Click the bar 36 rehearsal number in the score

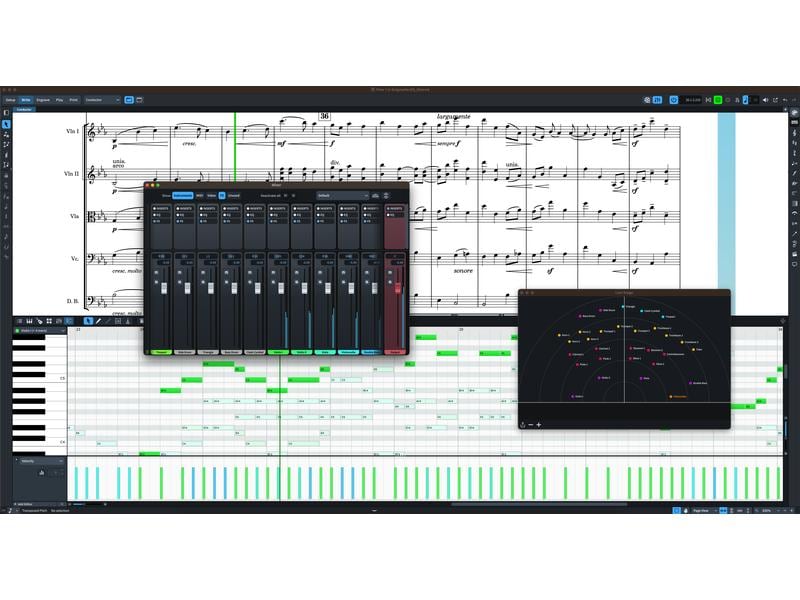[324, 116]
